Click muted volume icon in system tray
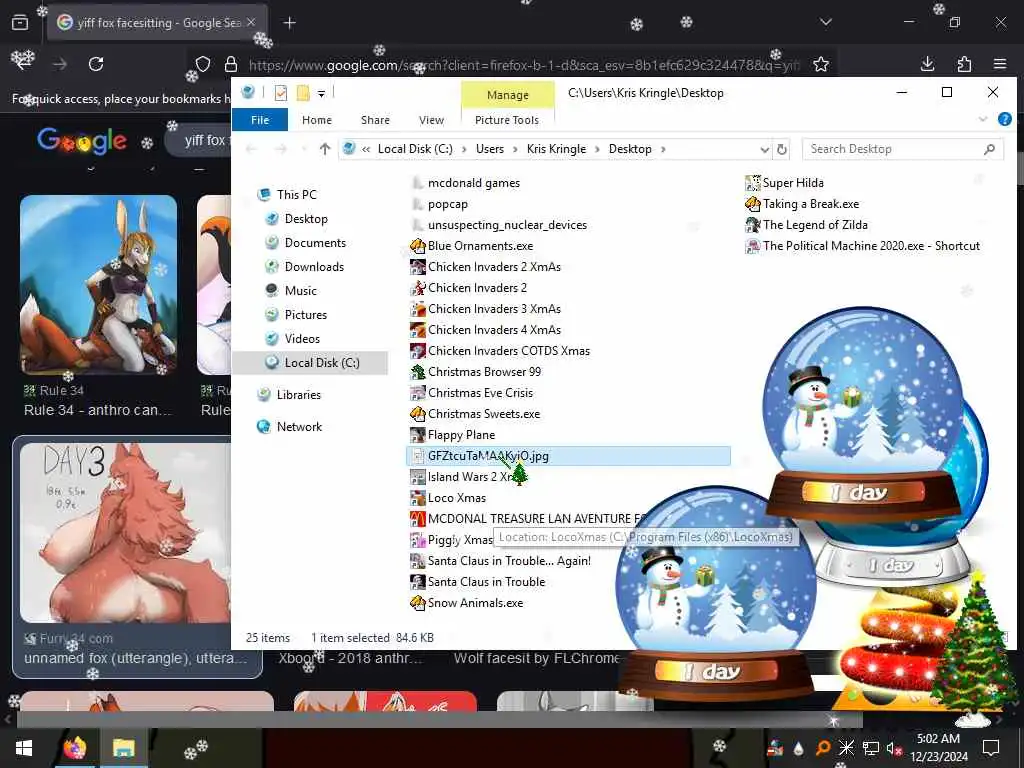 pos(894,748)
